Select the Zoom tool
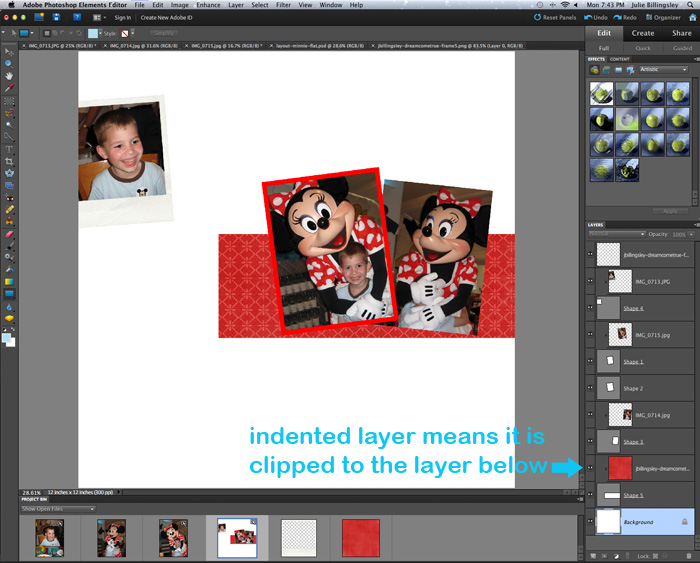700x563 pixels. 9,64
